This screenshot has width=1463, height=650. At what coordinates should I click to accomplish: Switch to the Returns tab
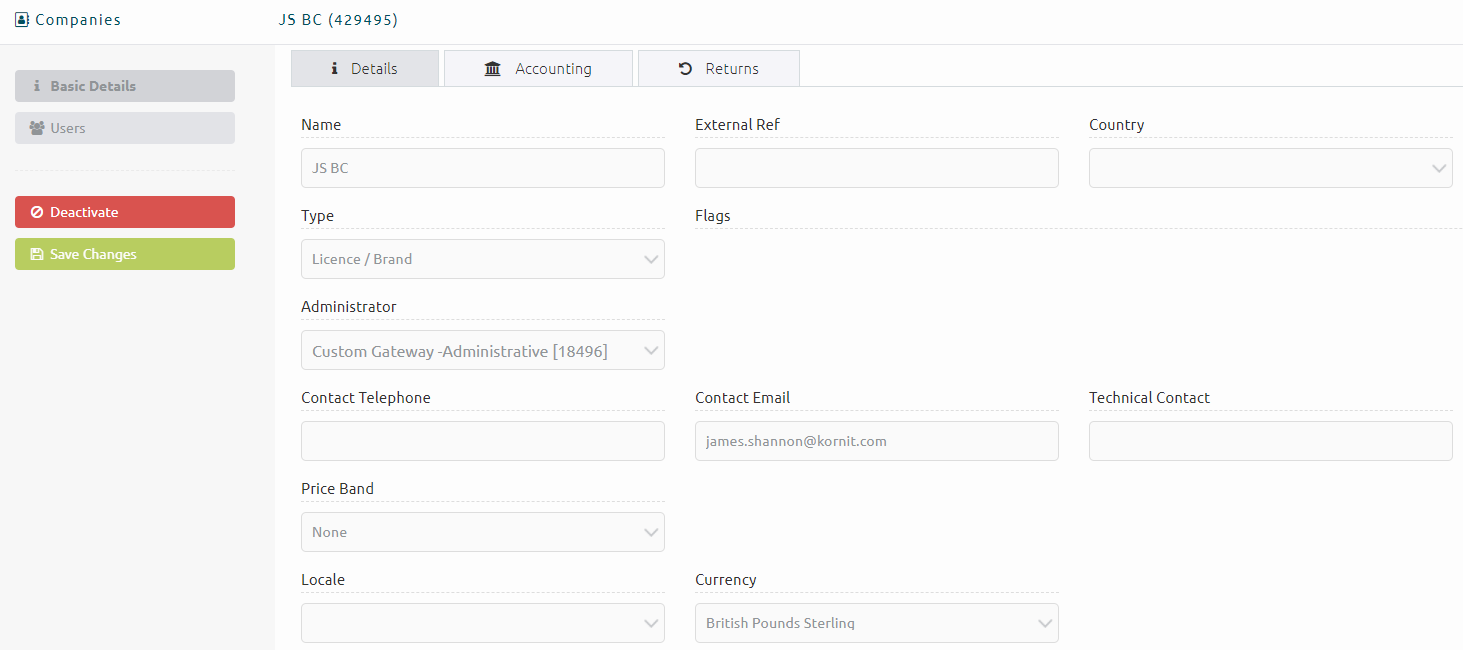tap(719, 68)
